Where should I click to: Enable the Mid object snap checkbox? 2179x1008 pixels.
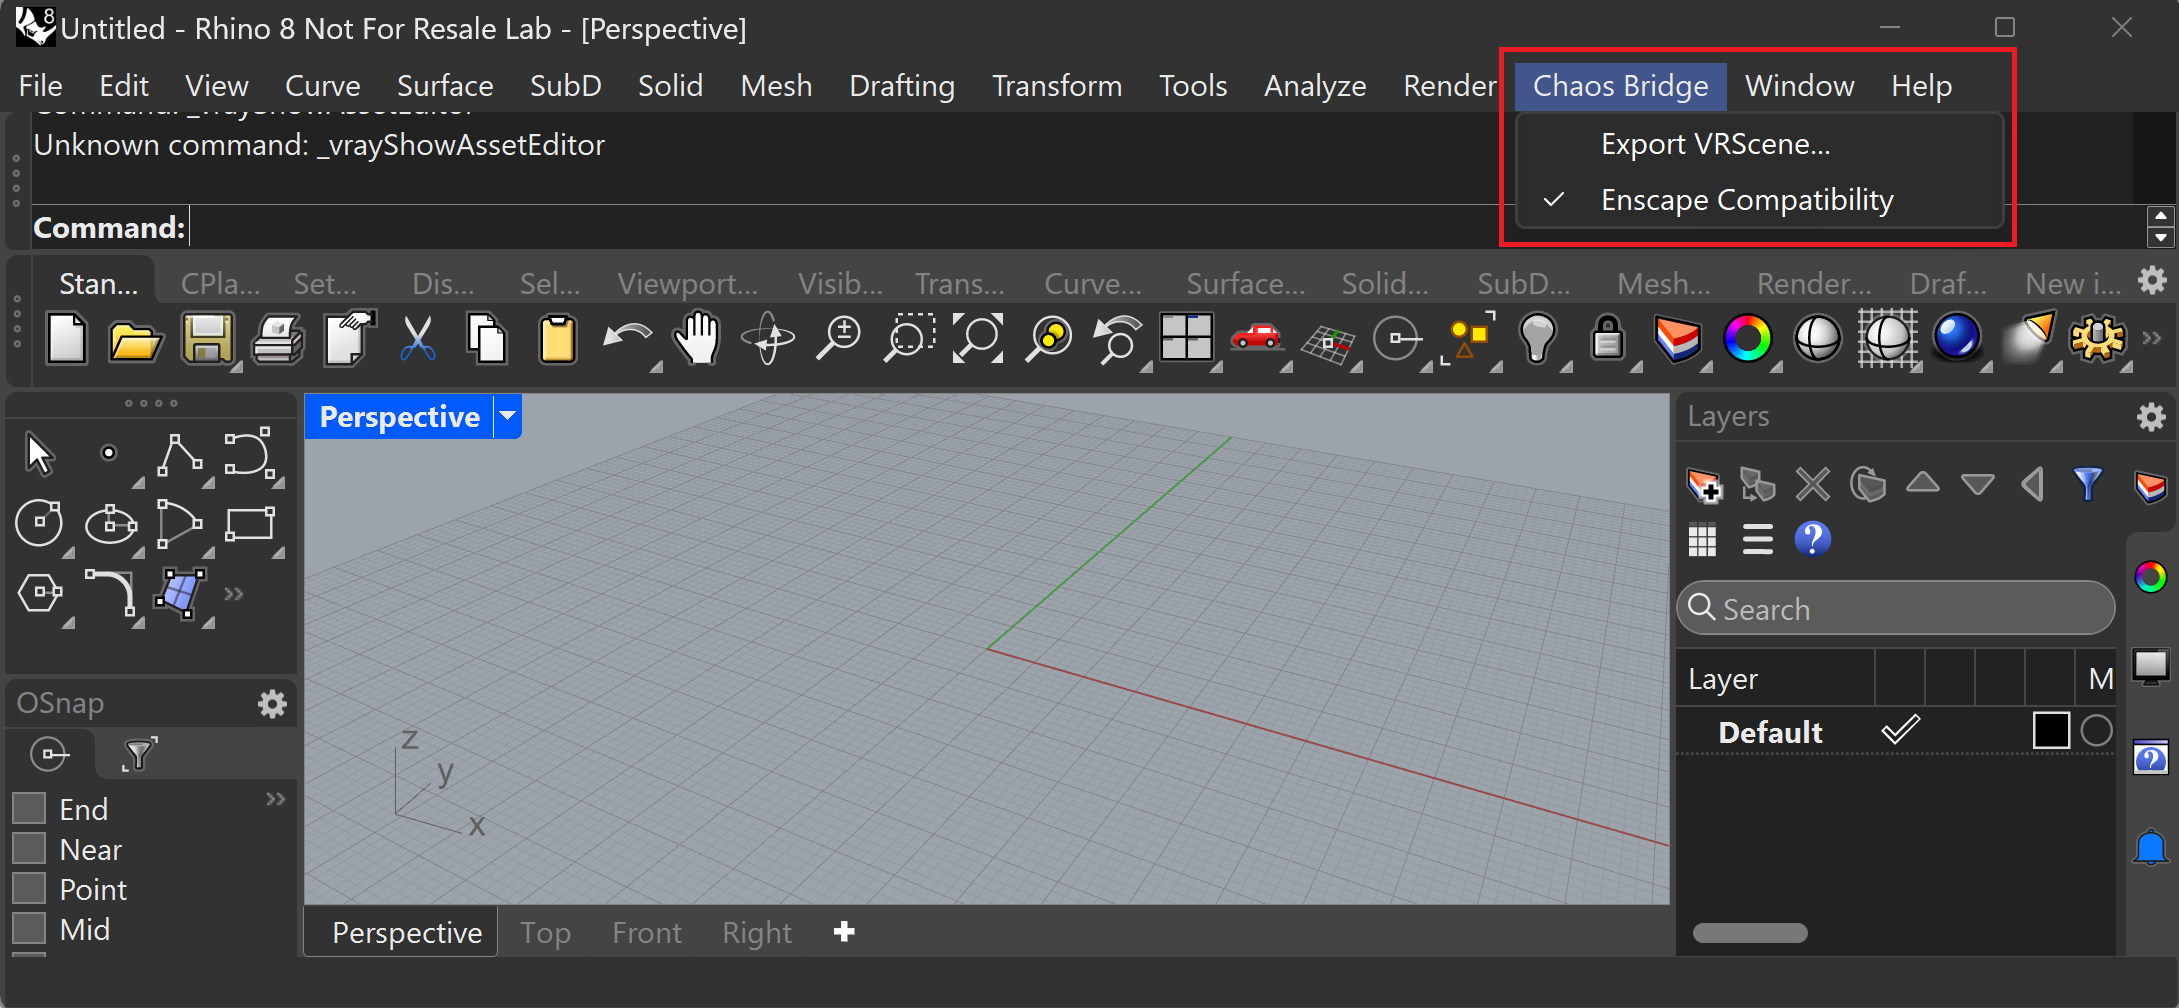tap(29, 928)
